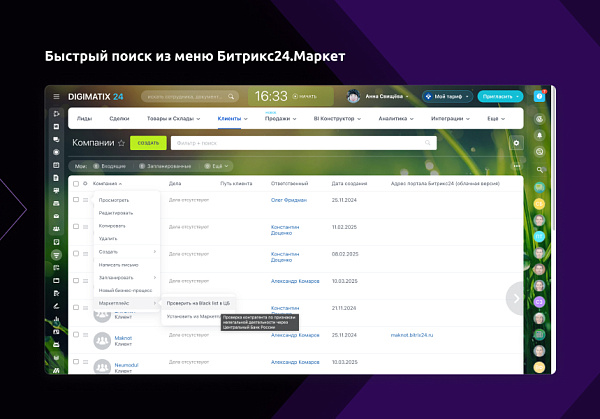Open the Лиды tab
This screenshot has height=419, width=600.
click(84, 119)
